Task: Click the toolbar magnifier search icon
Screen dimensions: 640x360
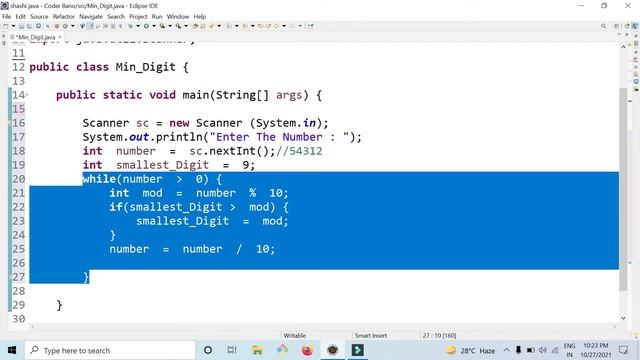Action: (603, 26)
